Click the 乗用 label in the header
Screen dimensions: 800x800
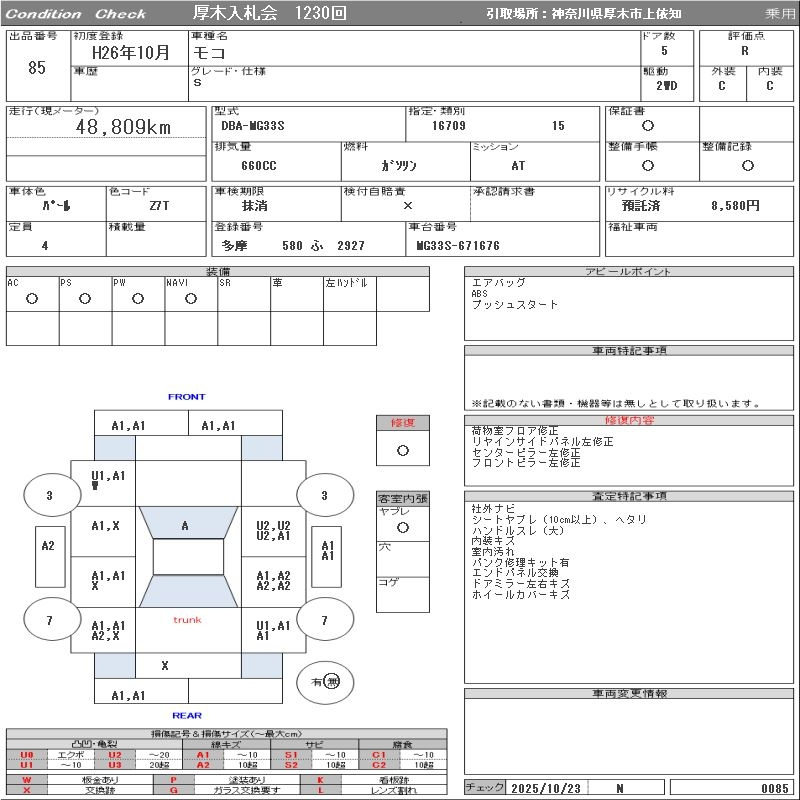click(780, 14)
